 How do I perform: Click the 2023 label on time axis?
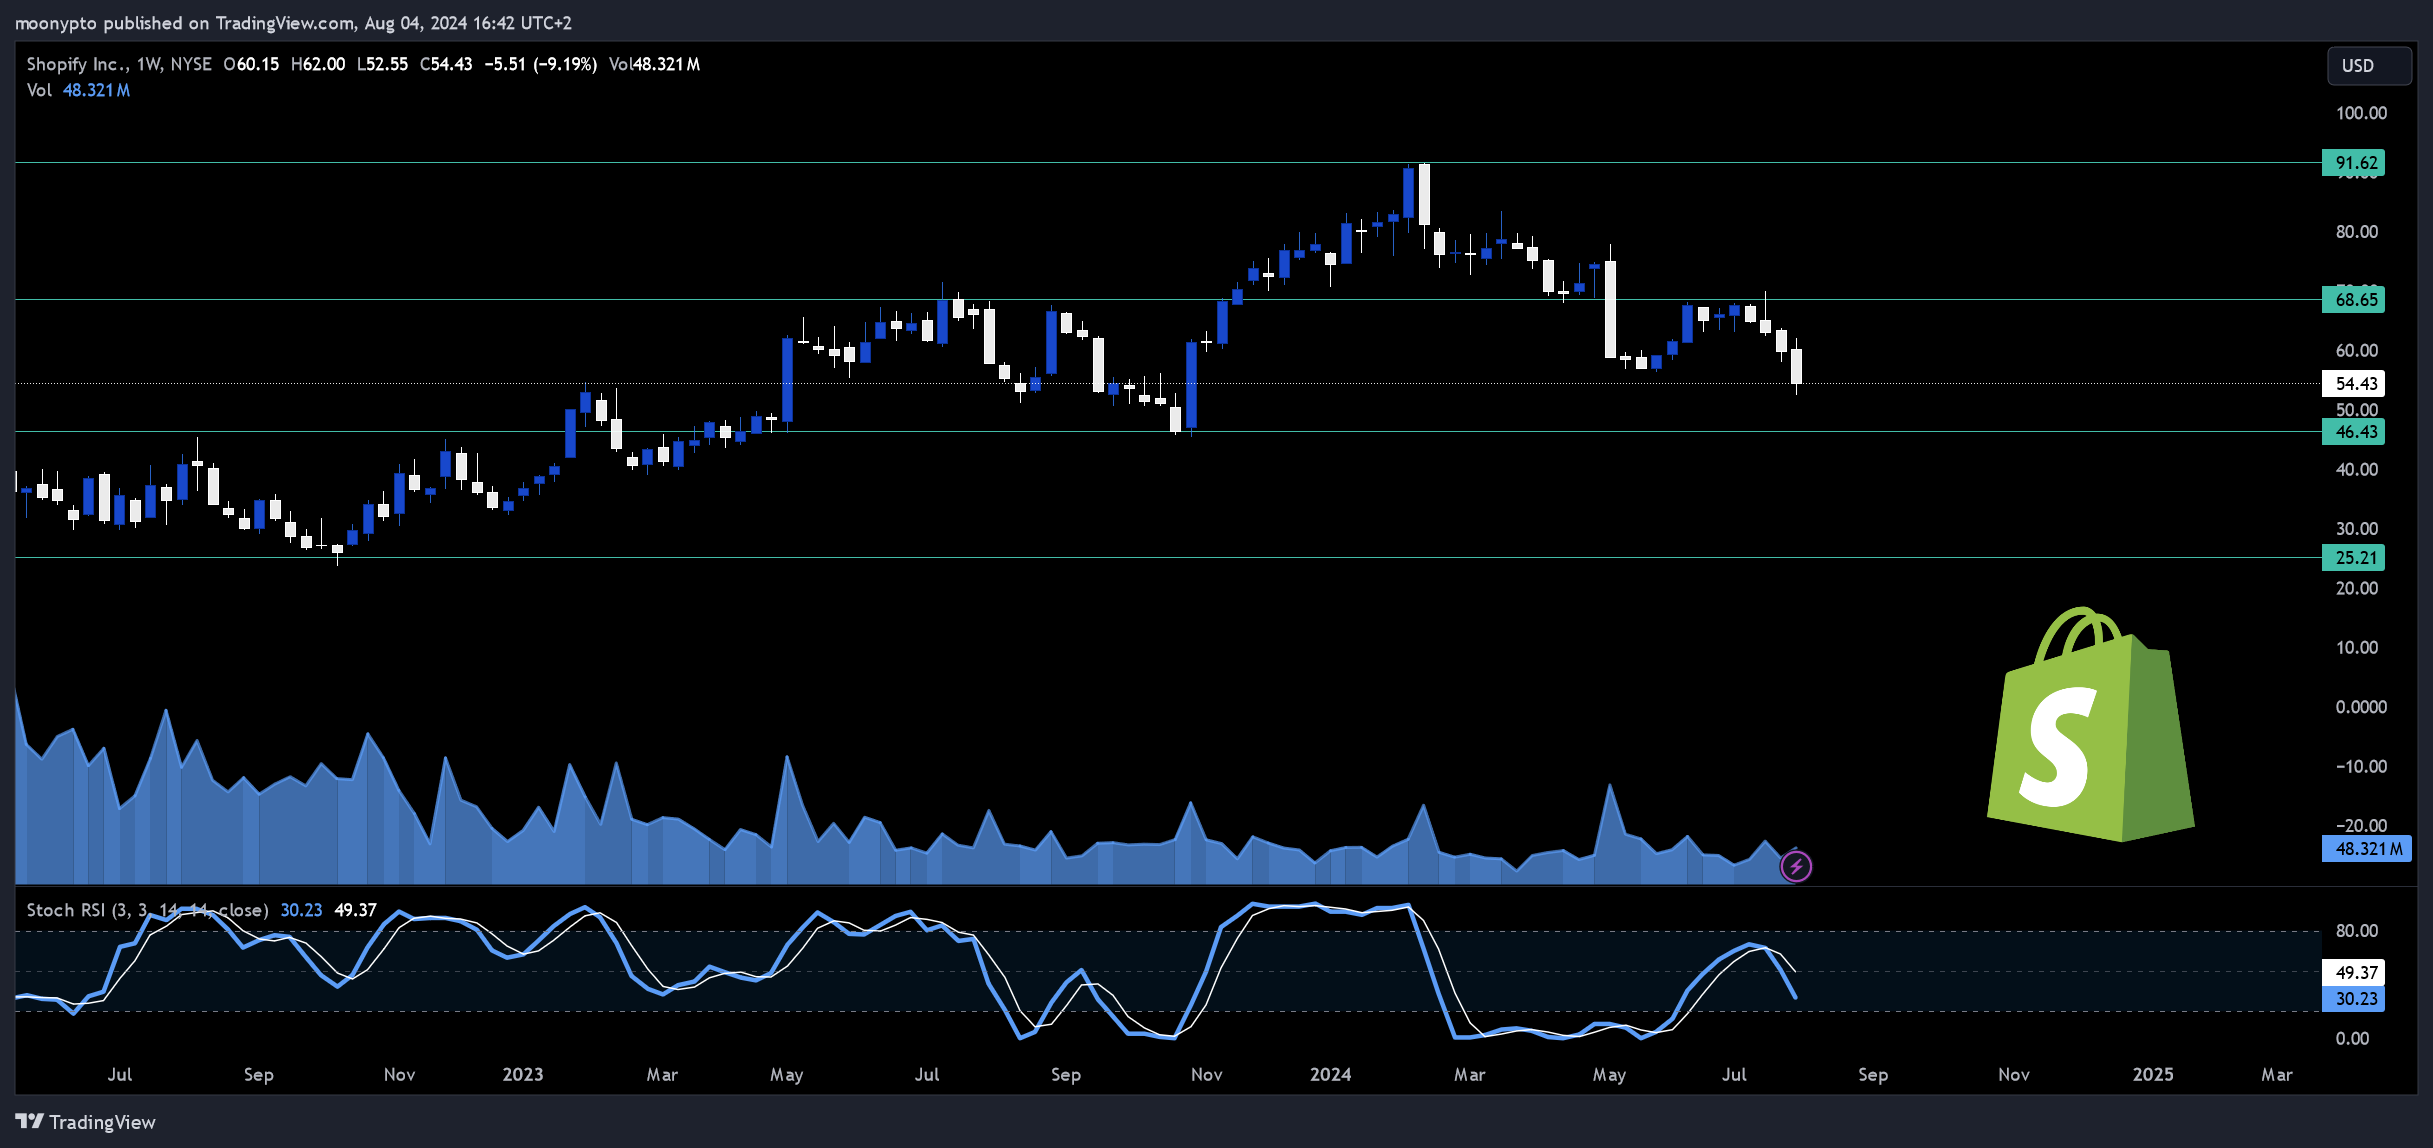(x=523, y=1074)
